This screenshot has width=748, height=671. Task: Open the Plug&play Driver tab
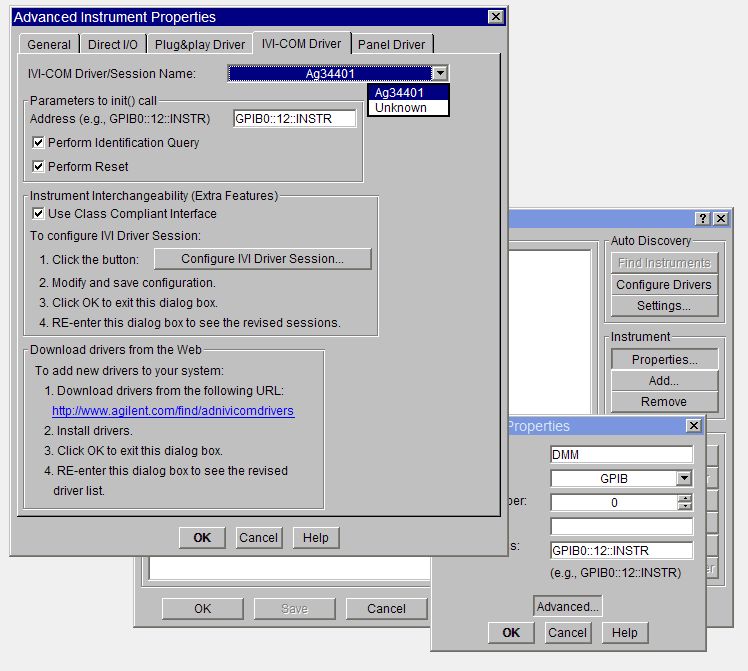click(x=201, y=44)
